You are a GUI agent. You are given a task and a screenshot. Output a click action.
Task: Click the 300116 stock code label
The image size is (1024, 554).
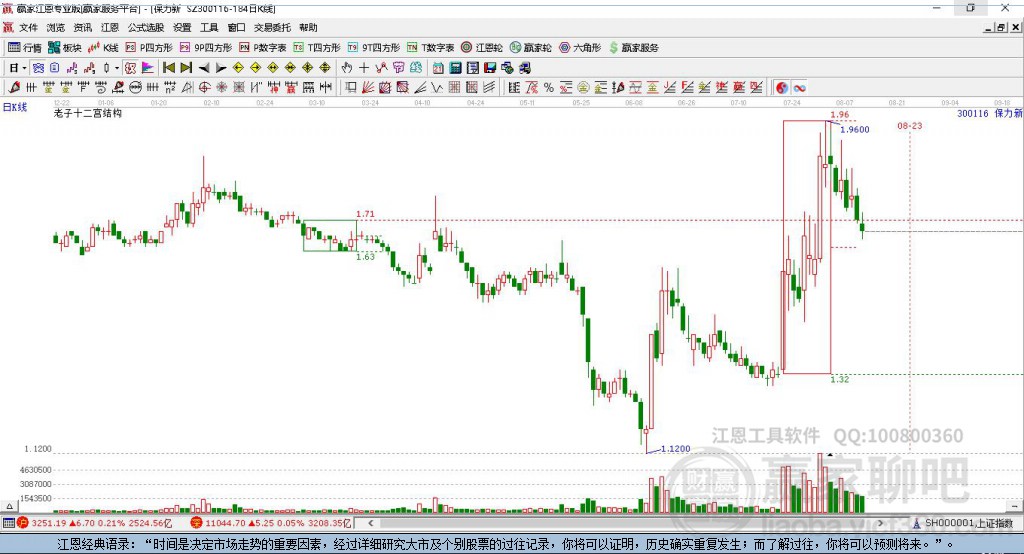(972, 113)
